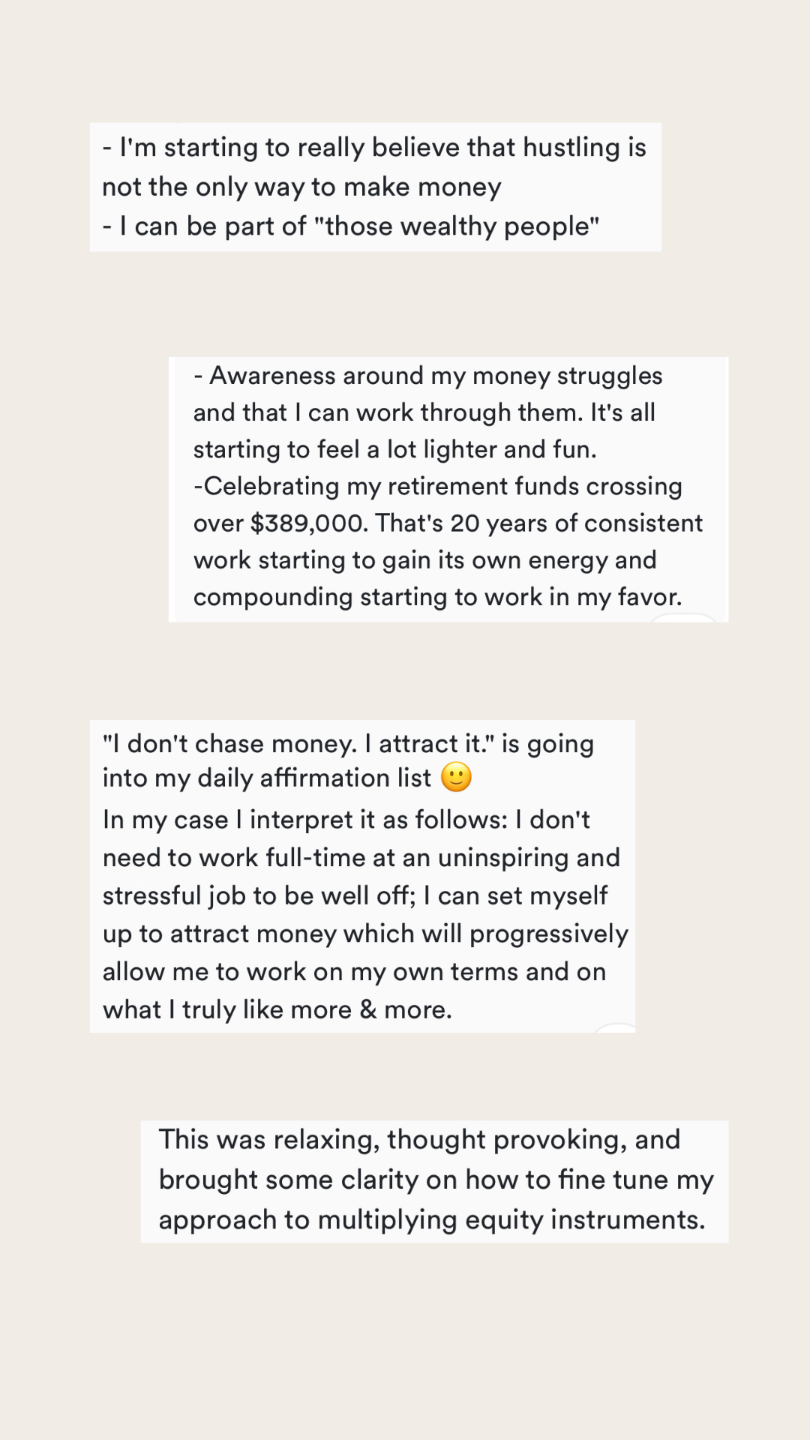Click "-Celebrating my retirement funds crossing" line

pos(438,487)
